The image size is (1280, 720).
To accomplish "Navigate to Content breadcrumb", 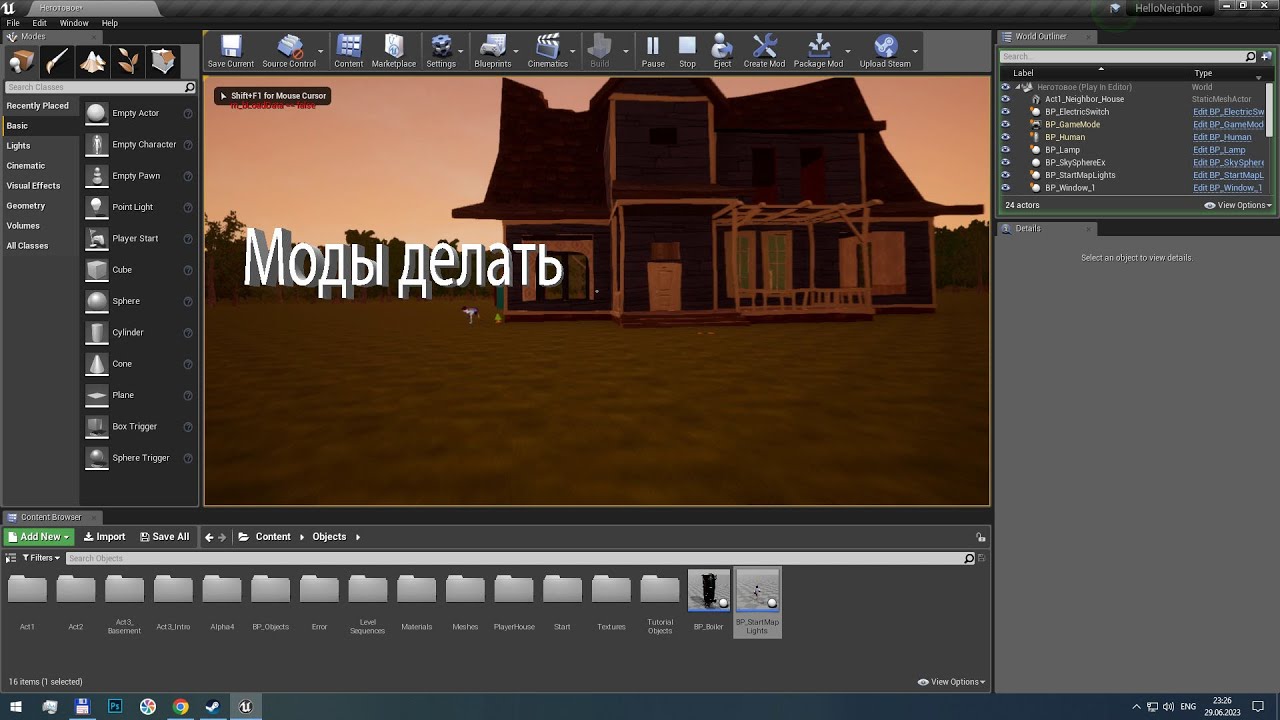I will [273, 537].
